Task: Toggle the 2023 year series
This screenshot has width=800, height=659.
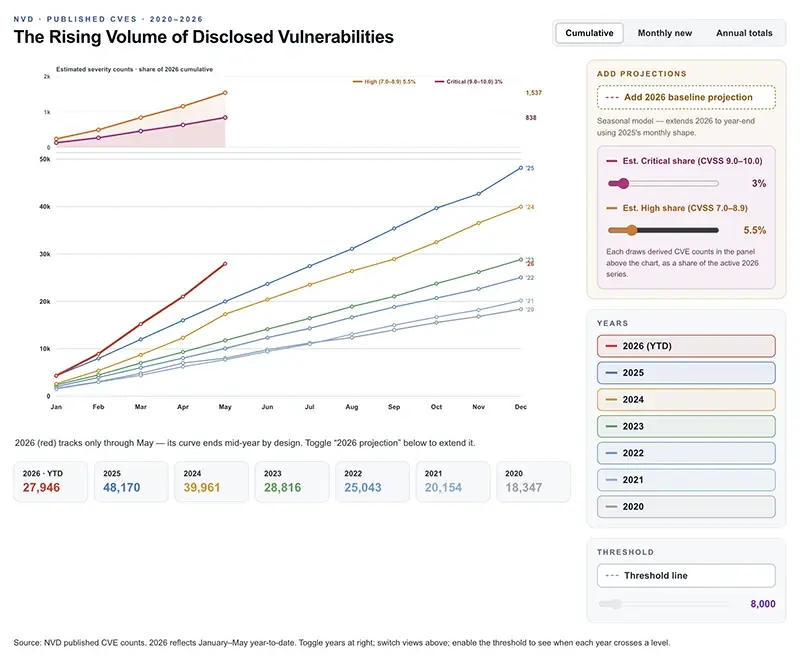Action: click(x=686, y=426)
